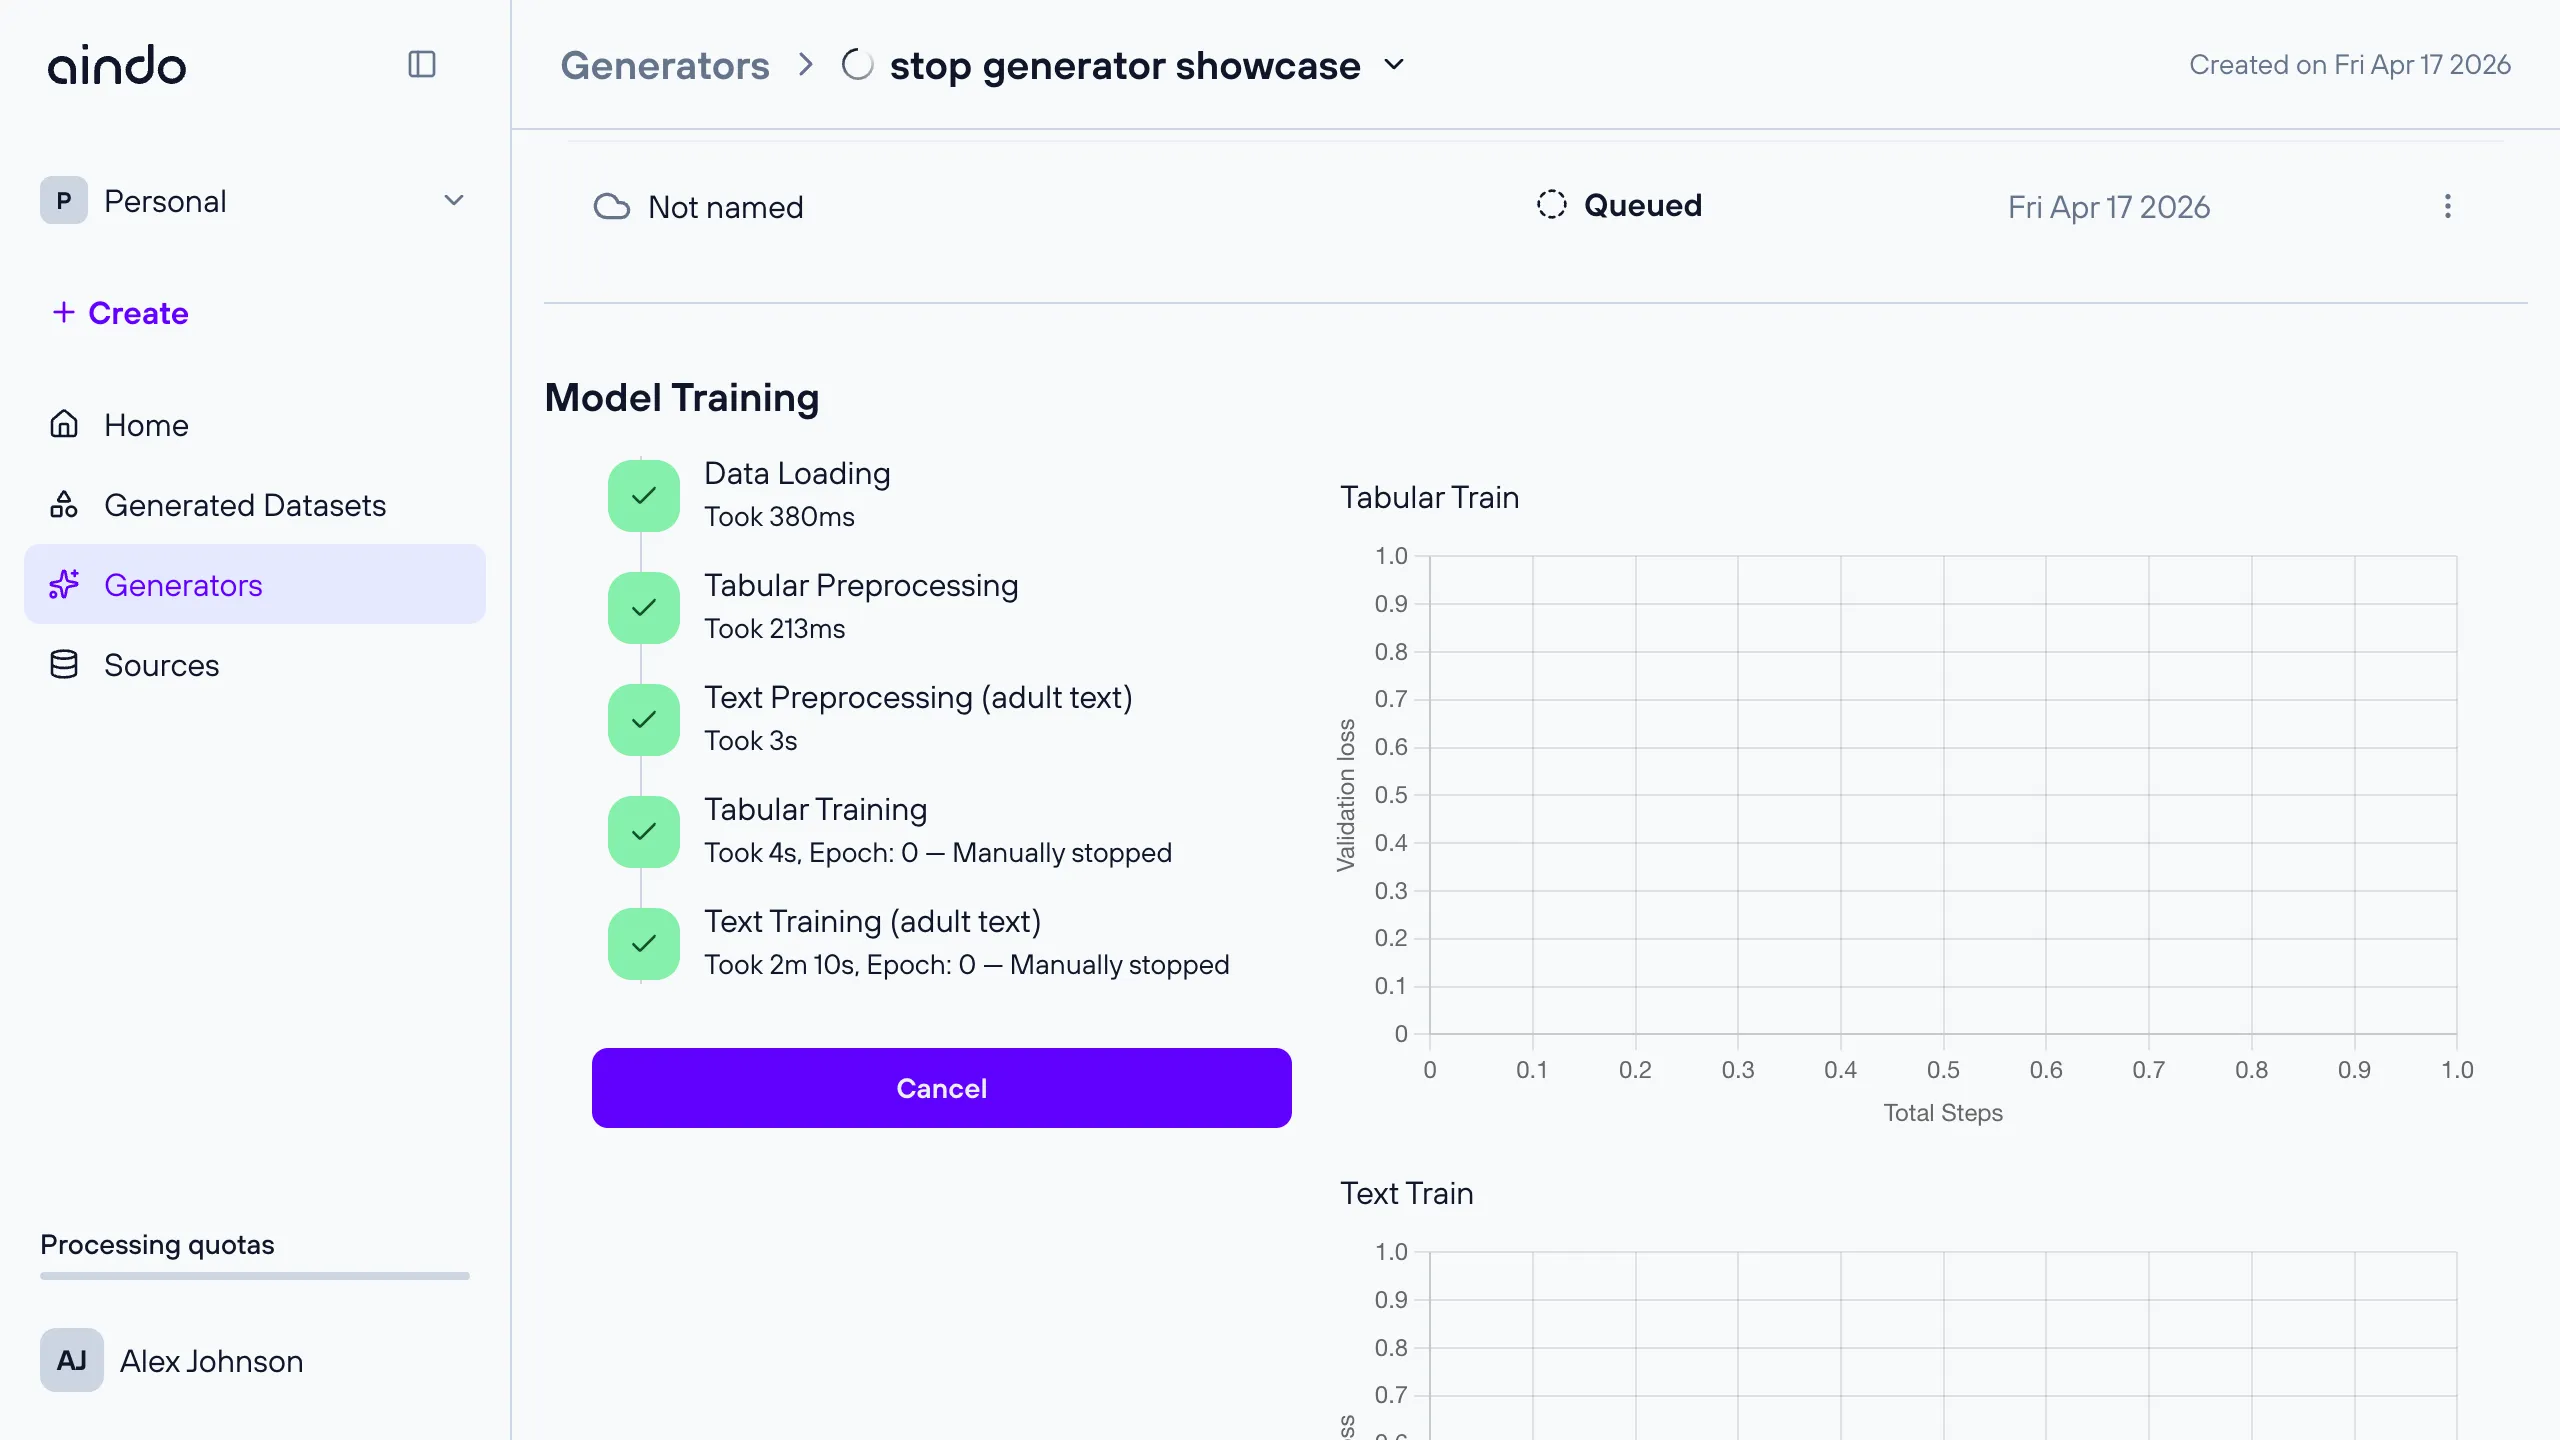Click the AJ user avatar

(72, 1360)
